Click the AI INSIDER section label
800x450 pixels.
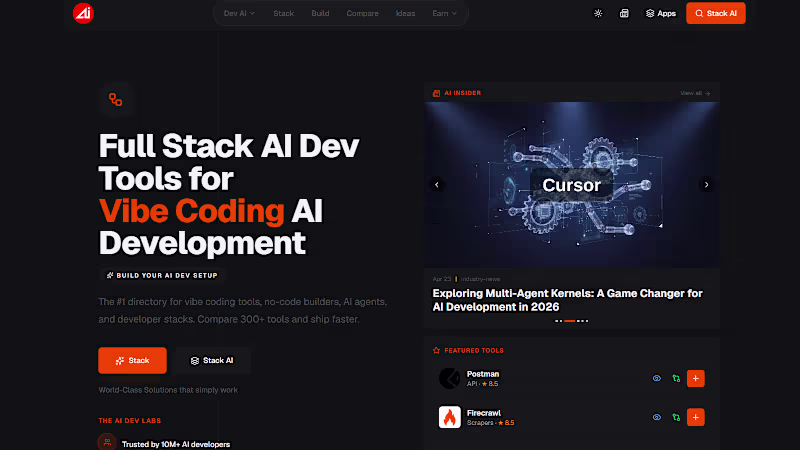462,93
